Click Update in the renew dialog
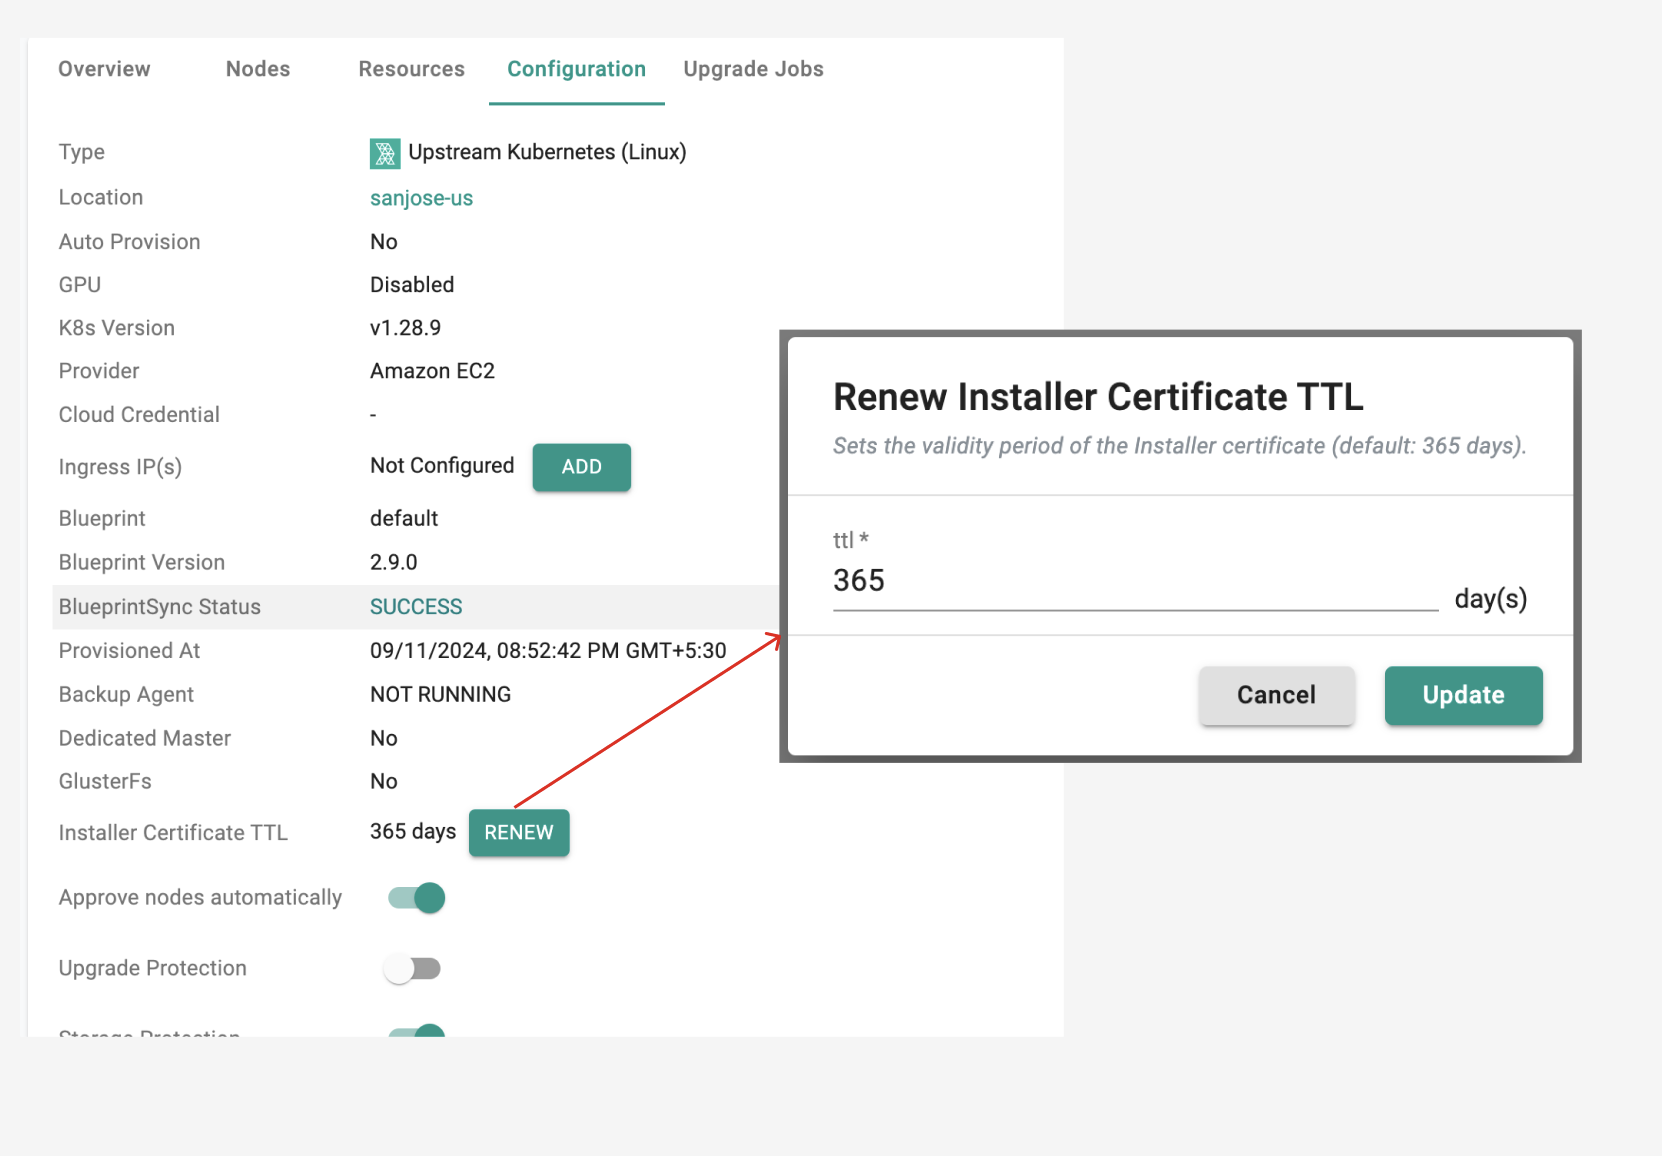 [x=1463, y=695]
